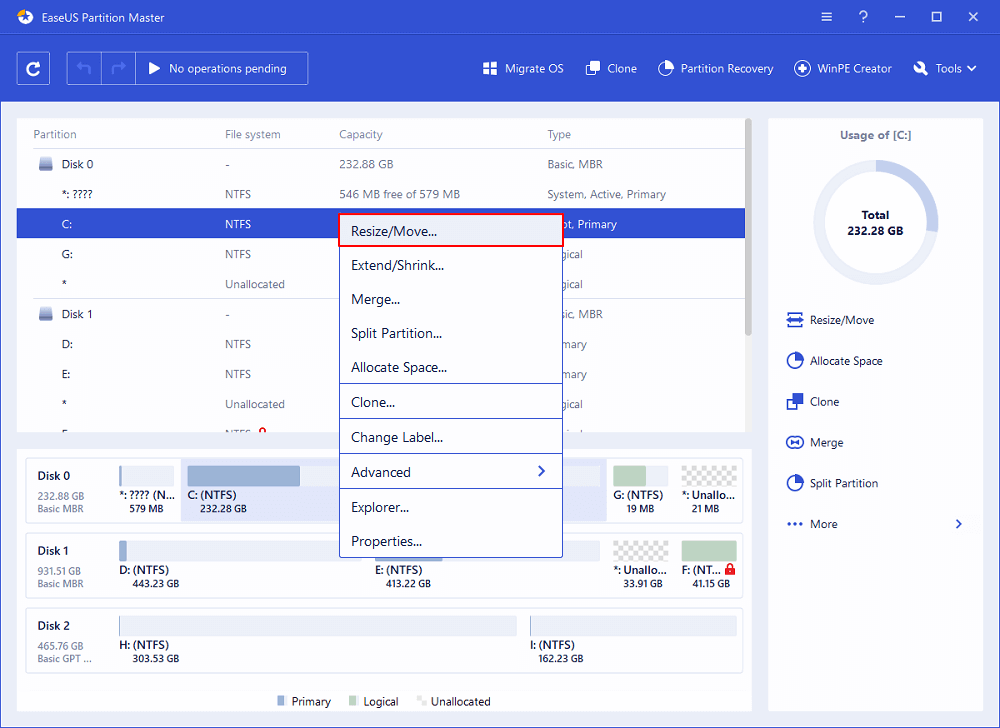Click the redo arrow in toolbar
This screenshot has width=1000, height=728.
119,68
